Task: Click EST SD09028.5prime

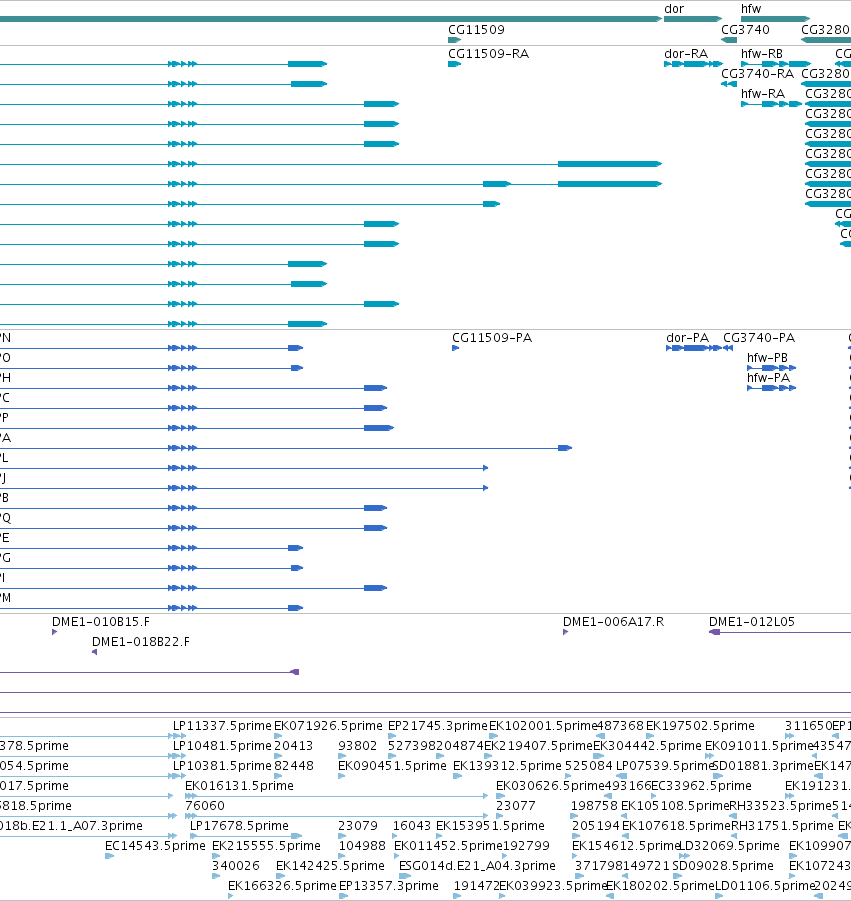Action: click(723, 866)
